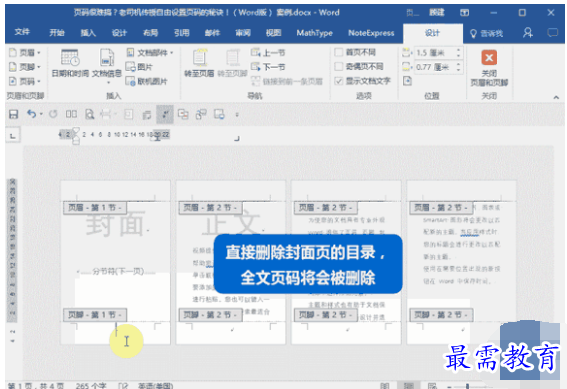Switch to the 审阅 review tab

tap(243, 33)
